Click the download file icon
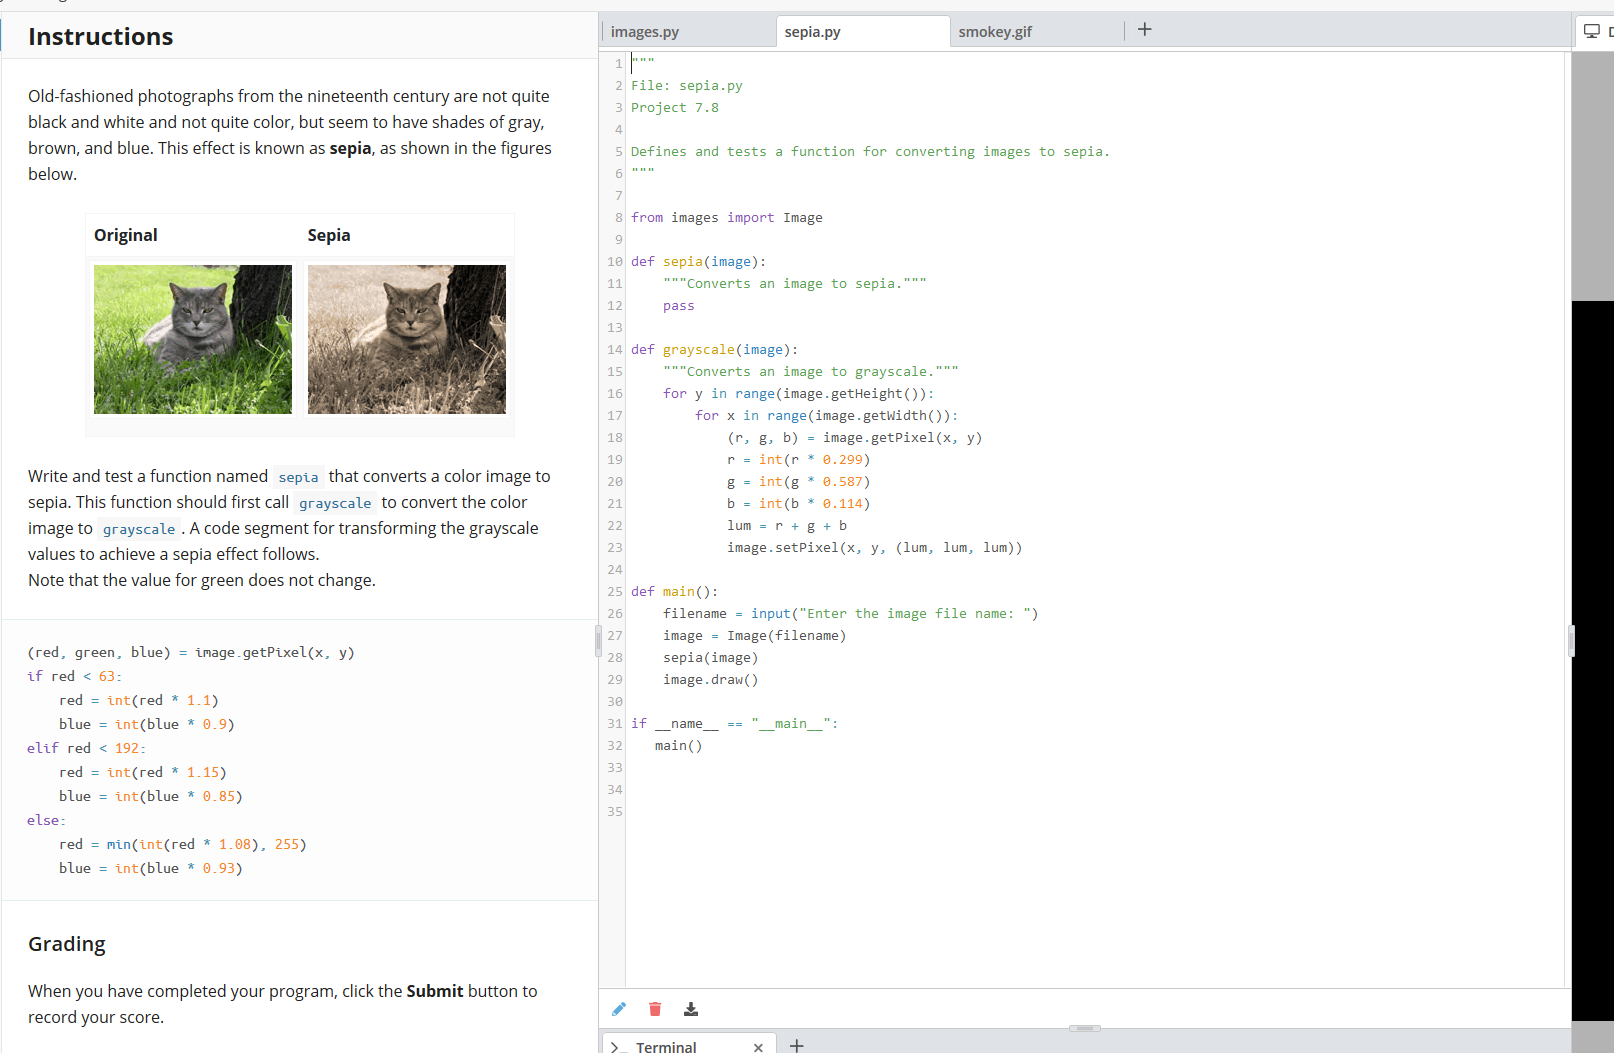Image resolution: width=1614 pixels, height=1053 pixels. pyautogui.click(x=691, y=1009)
